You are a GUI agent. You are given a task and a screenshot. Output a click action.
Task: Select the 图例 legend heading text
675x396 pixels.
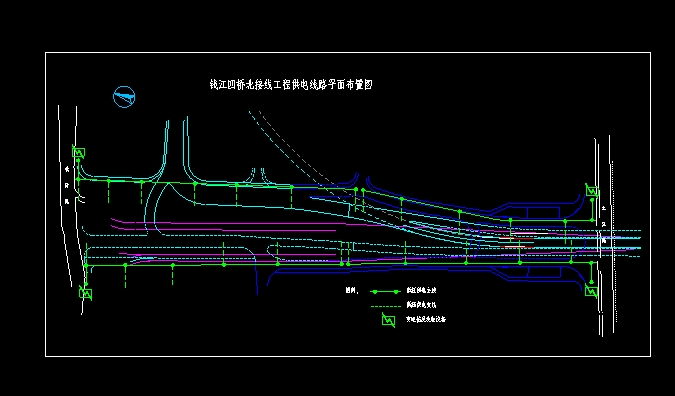(352, 291)
